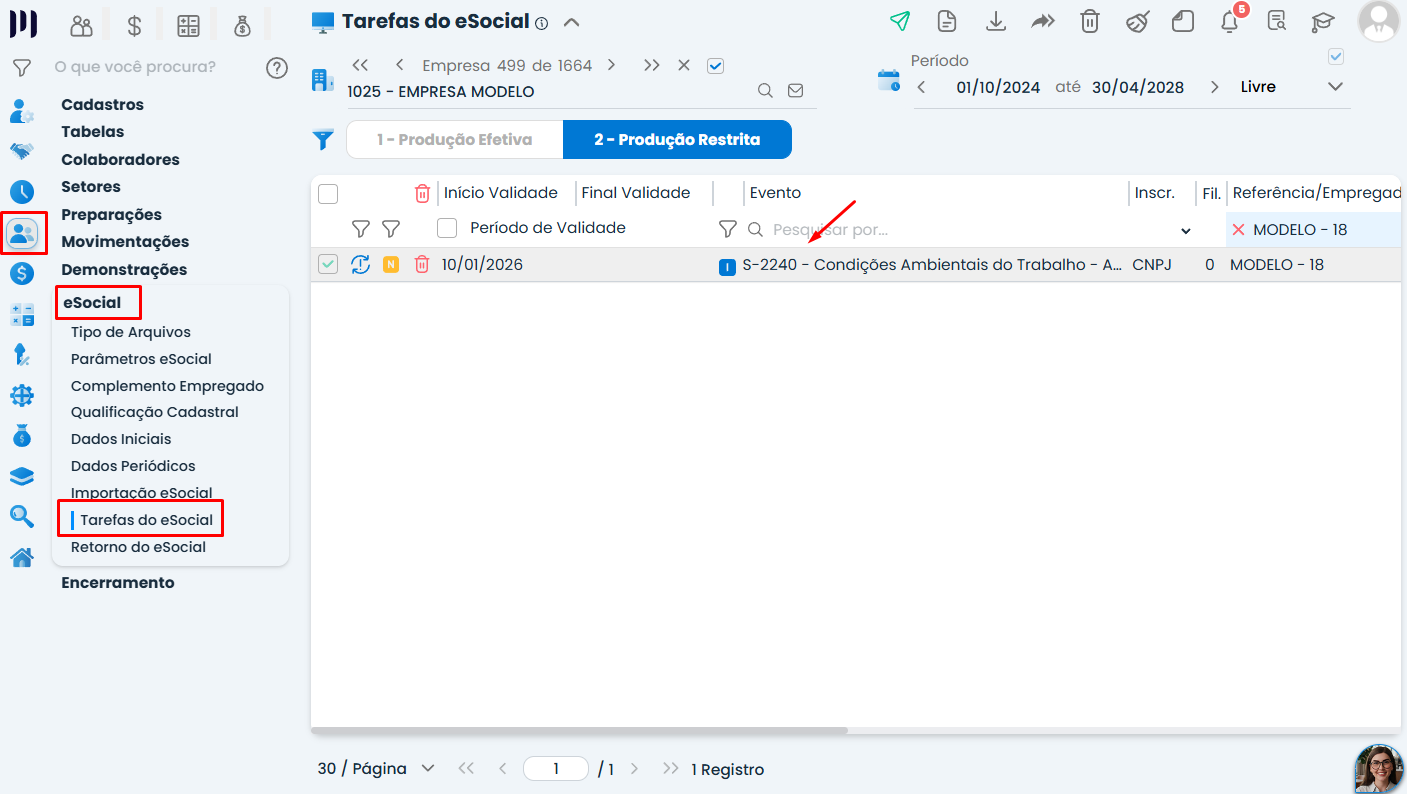The height and width of the screenshot is (794, 1407).
Task: Click the gray trash can in top toolbar
Action: pos(1090,21)
